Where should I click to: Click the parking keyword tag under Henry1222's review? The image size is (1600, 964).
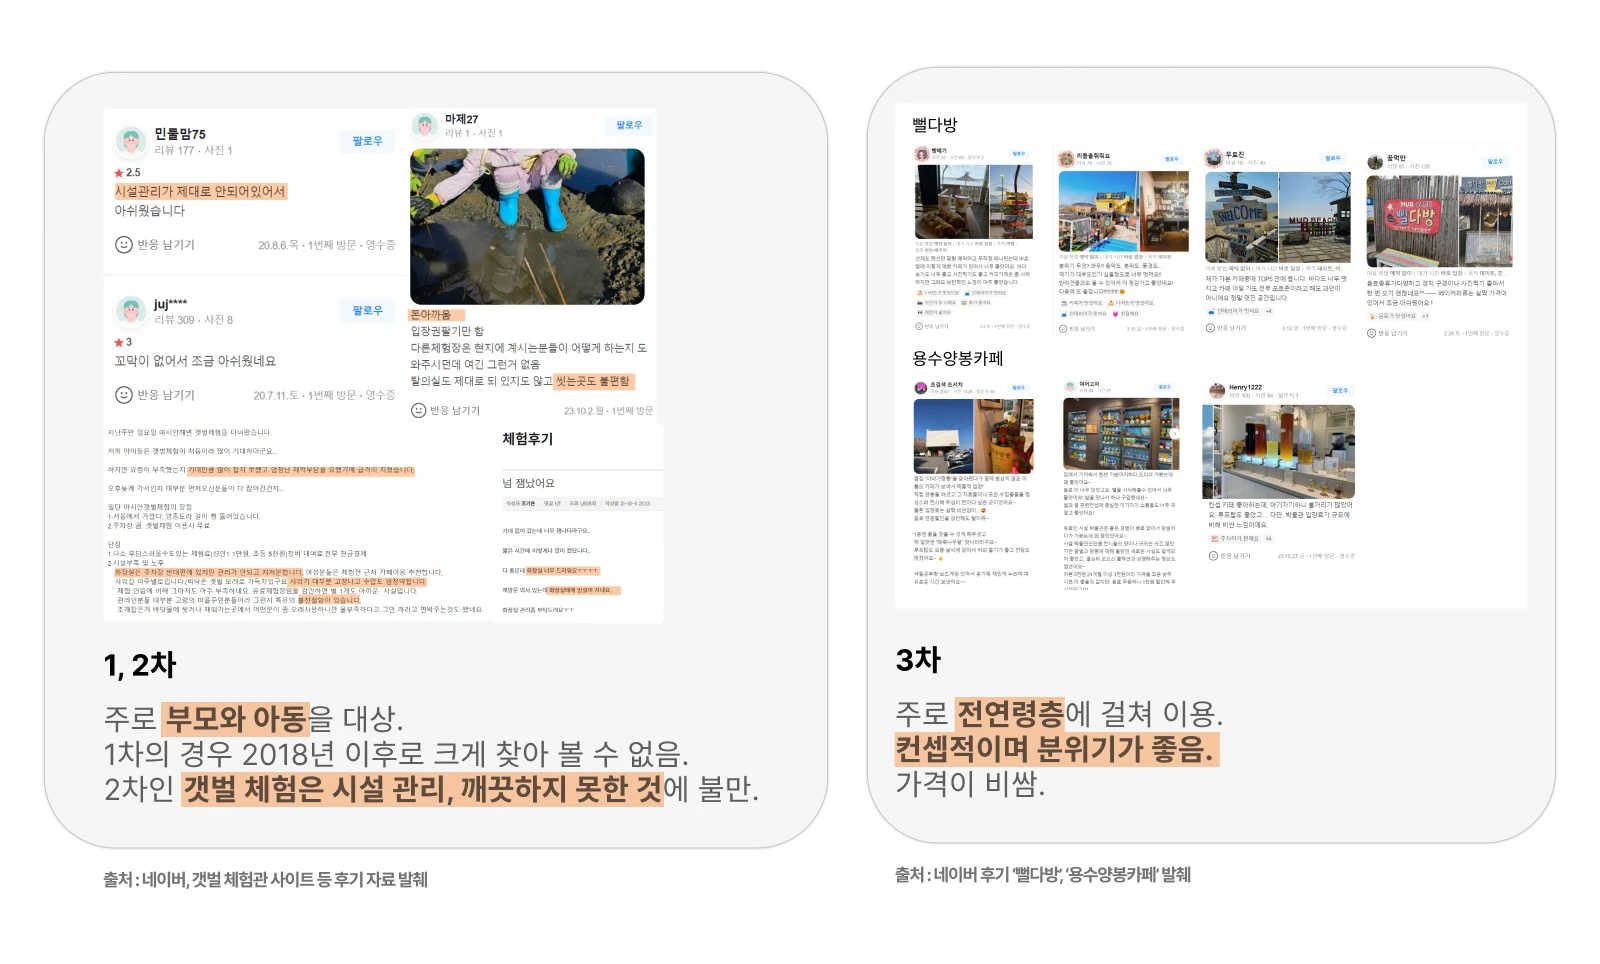pyautogui.click(x=1235, y=539)
